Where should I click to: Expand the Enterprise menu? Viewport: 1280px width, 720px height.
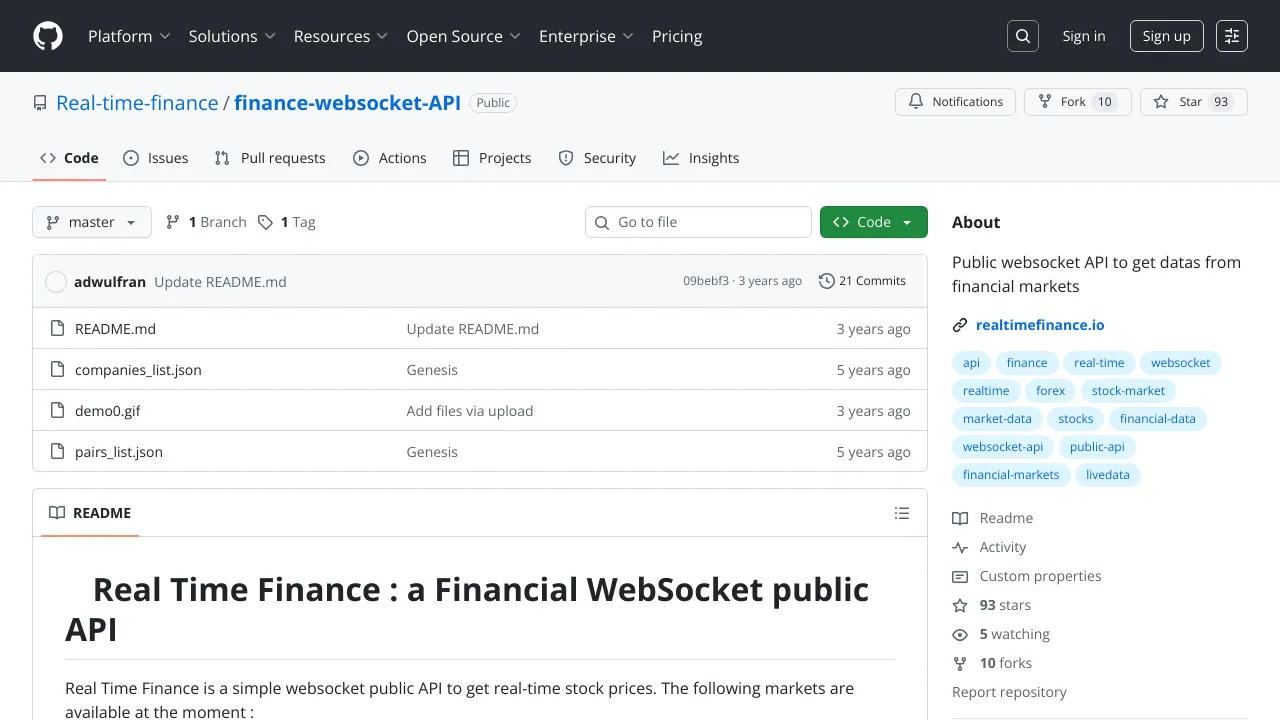tap(587, 36)
